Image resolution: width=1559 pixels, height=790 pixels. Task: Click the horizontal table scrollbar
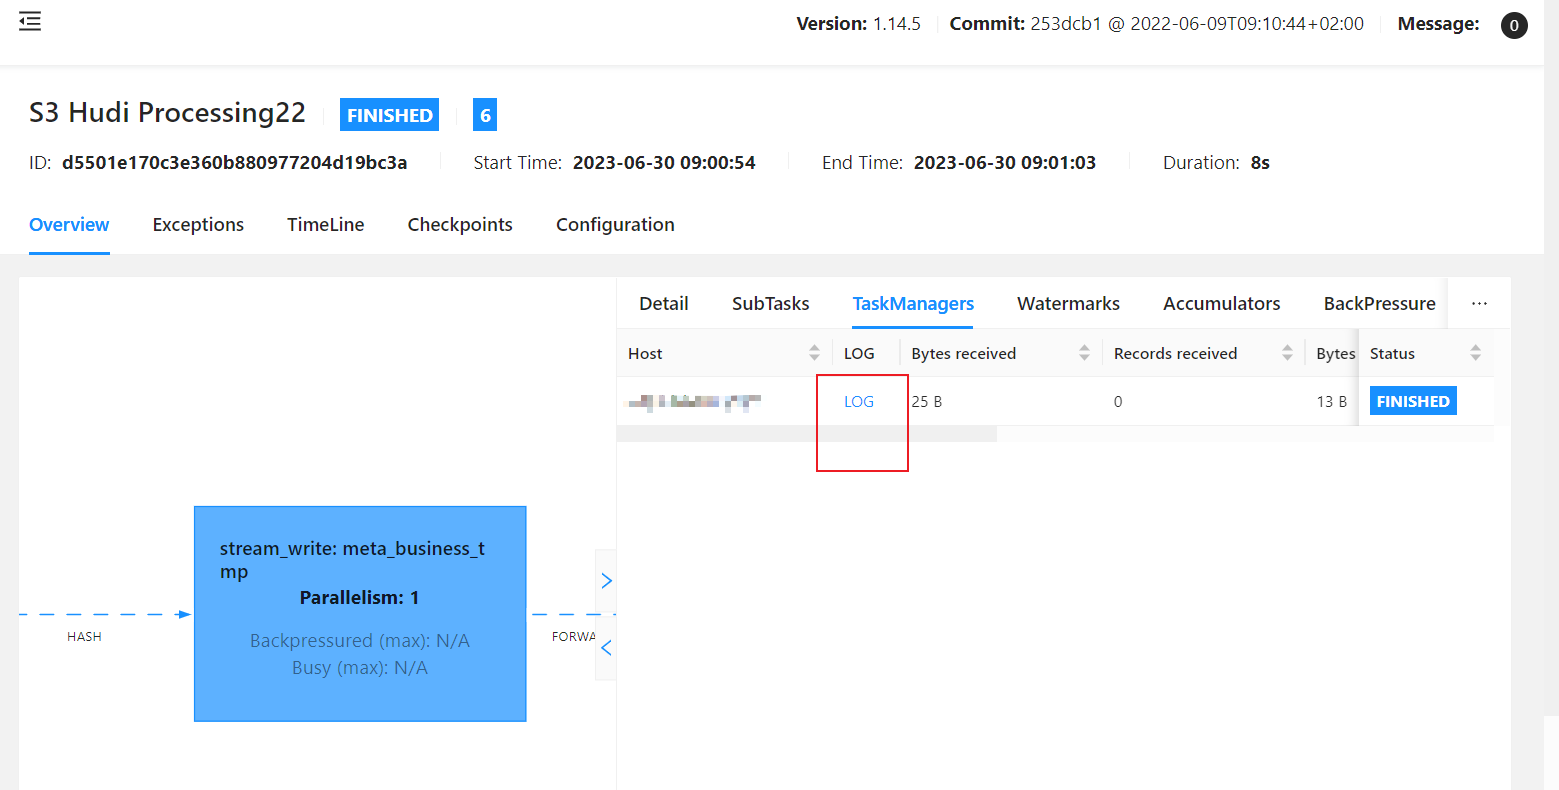(x=807, y=434)
